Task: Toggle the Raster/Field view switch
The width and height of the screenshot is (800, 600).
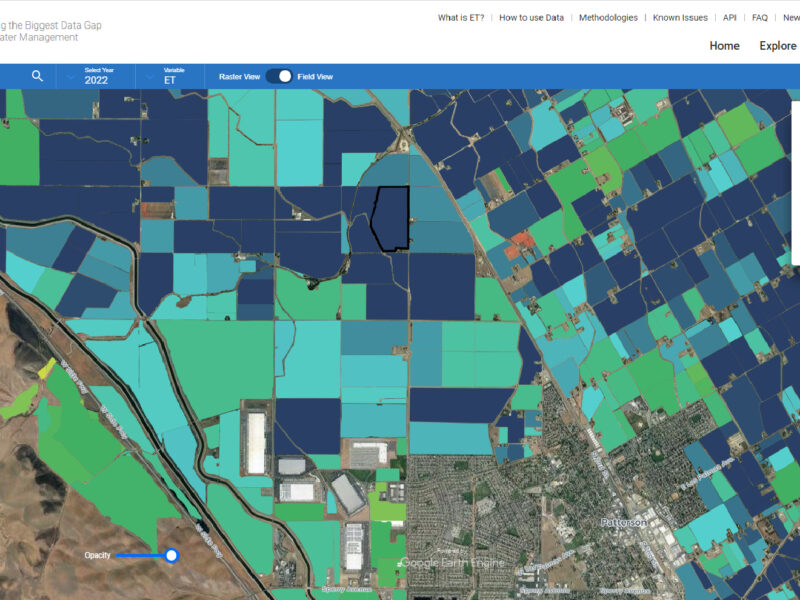Action: point(279,76)
